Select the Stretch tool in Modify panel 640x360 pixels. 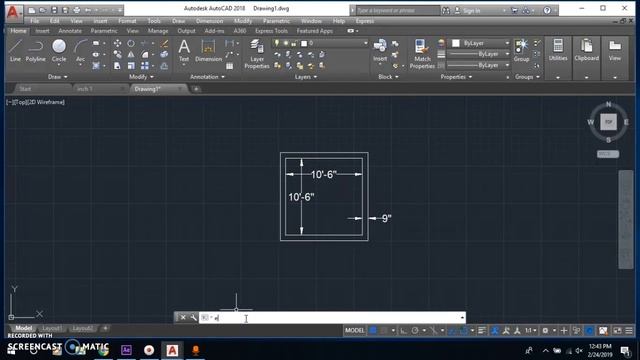(x=117, y=65)
